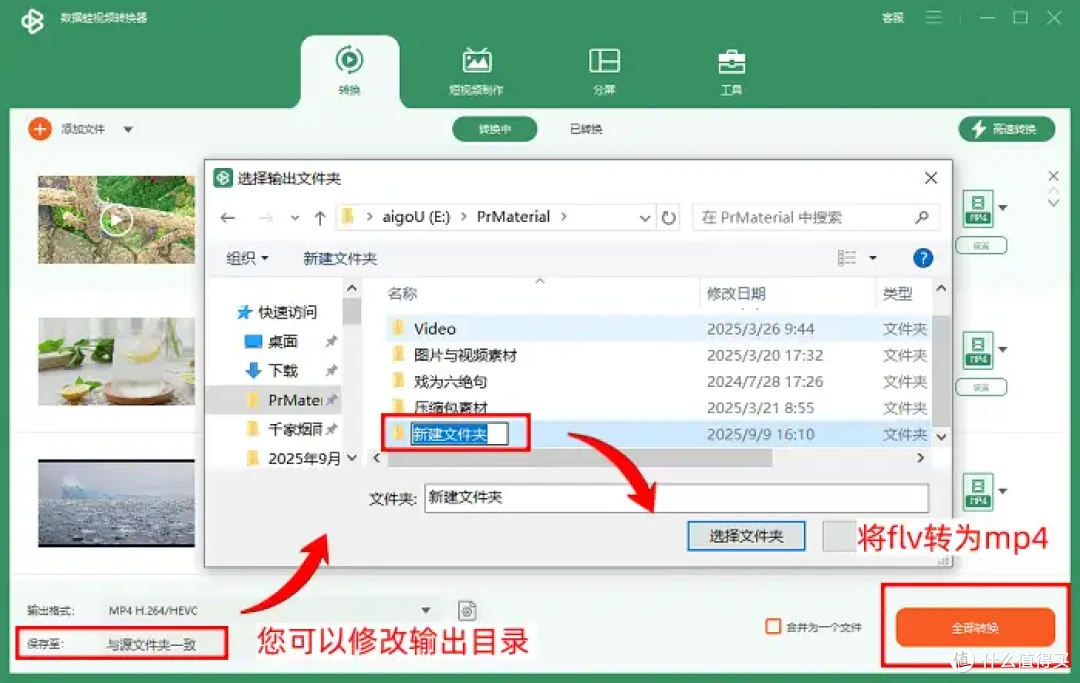Select the Video folder row
Image resolution: width=1080 pixels, height=683 pixels.
(657, 328)
